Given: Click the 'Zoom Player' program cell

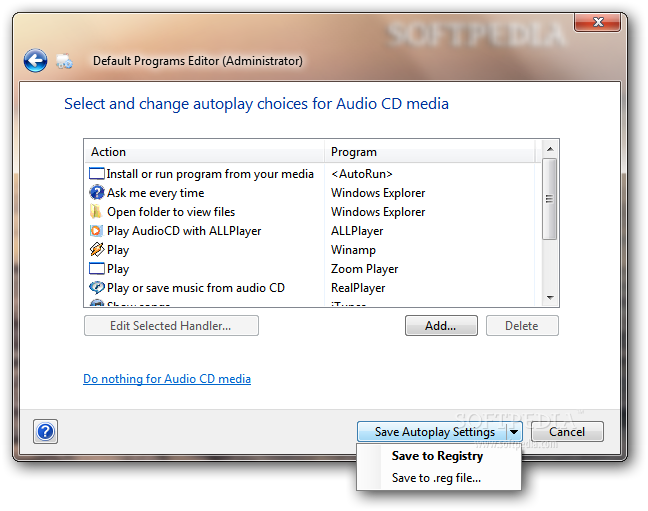Looking at the screenshot, I should 364,269.
